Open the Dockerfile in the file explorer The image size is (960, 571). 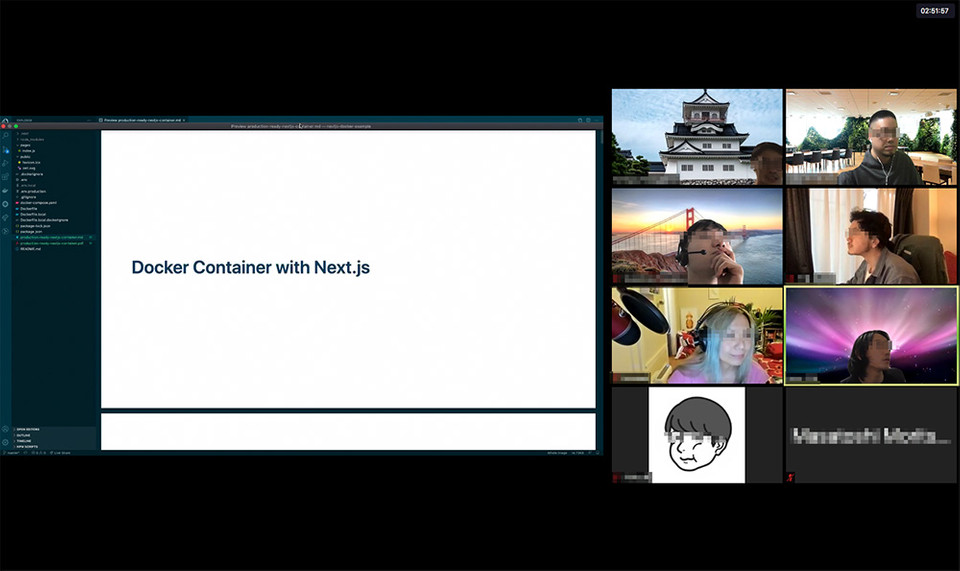[x=28, y=208]
